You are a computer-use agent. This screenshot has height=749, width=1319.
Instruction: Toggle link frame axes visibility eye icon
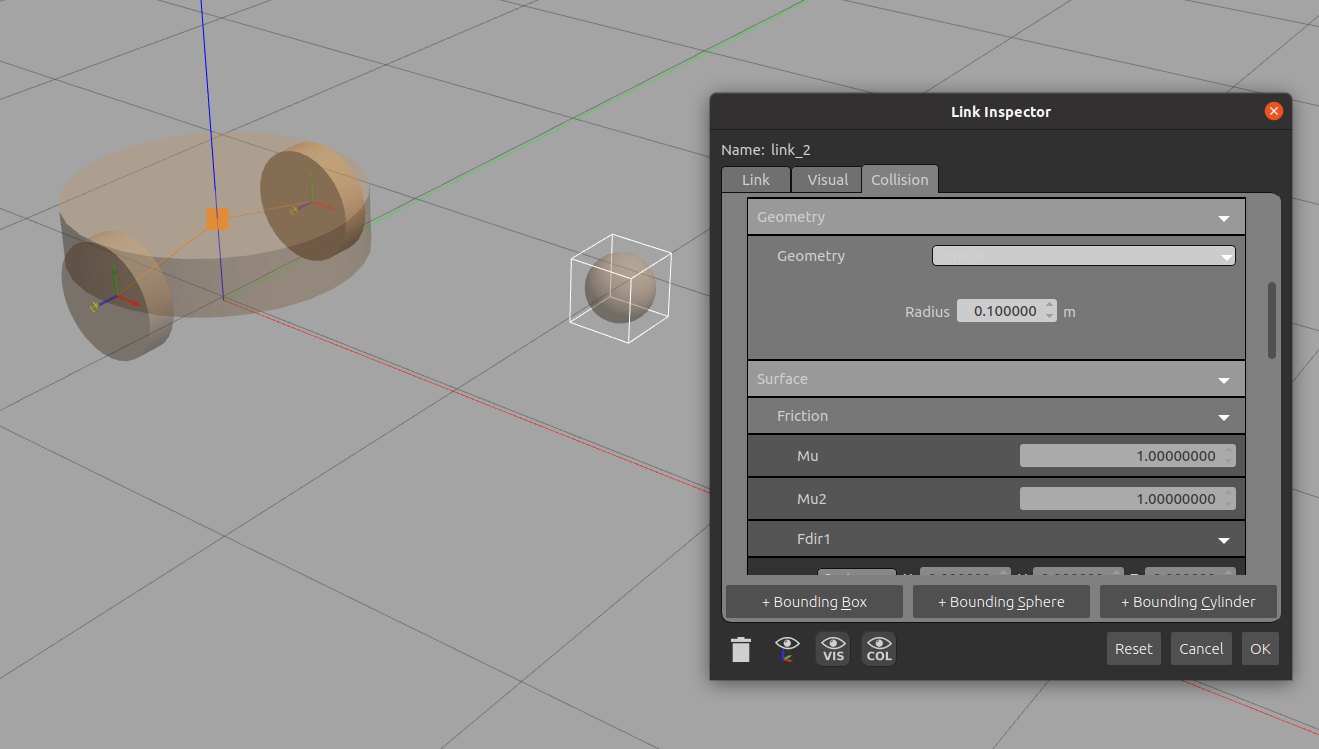[x=788, y=649]
